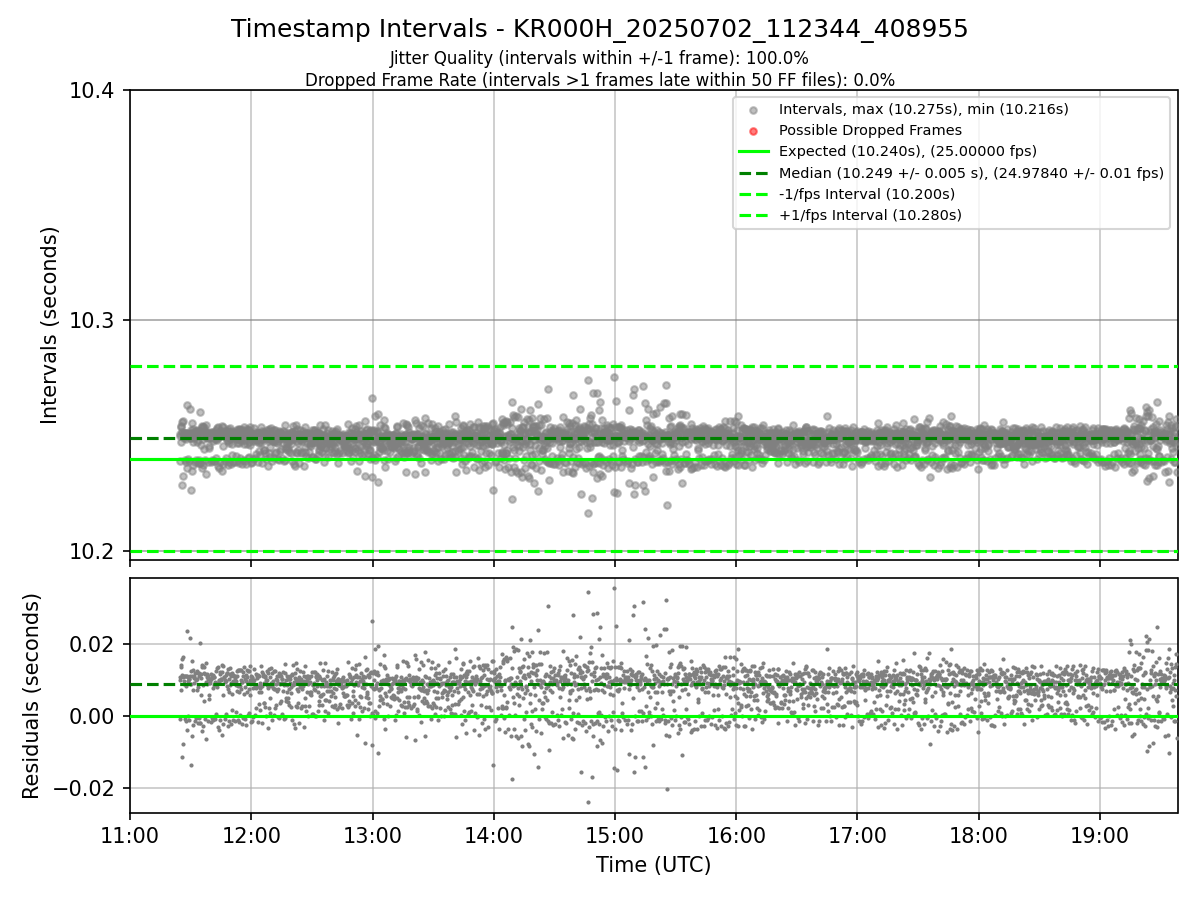Click the 'Time (UTC)' x-axis label
Viewport: 1200px width, 900px height.
654,865
